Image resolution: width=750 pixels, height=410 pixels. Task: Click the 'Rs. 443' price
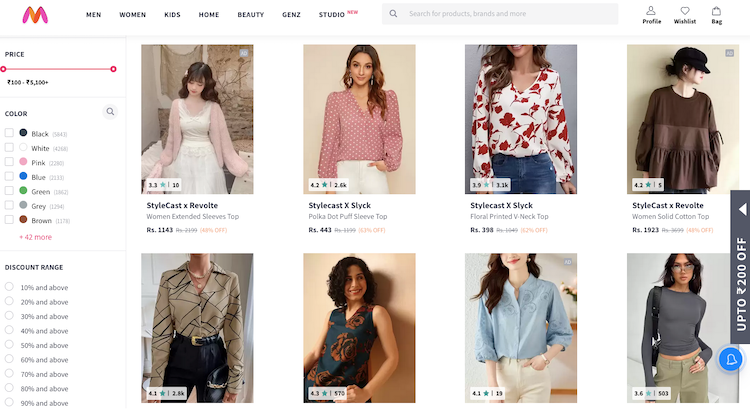[x=320, y=230]
